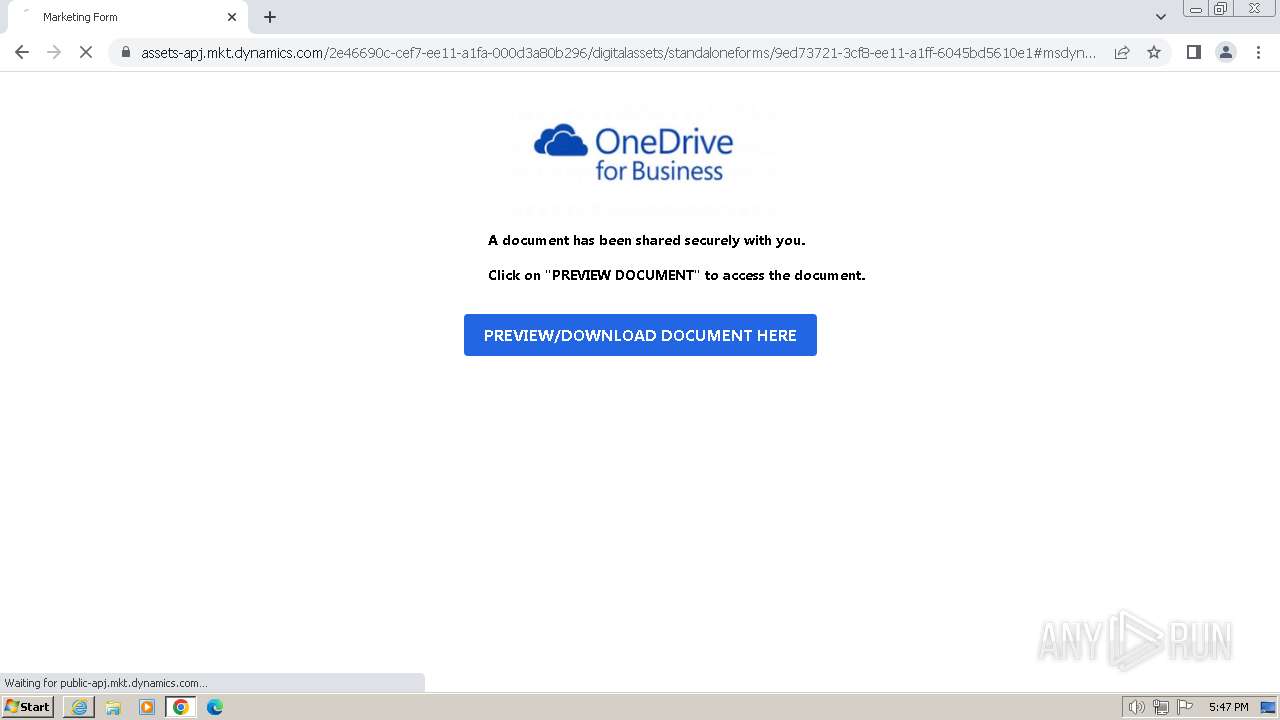Launch Internet Explorer from taskbar
Viewport: 1280px width, 720px height.
click(79, 707)
